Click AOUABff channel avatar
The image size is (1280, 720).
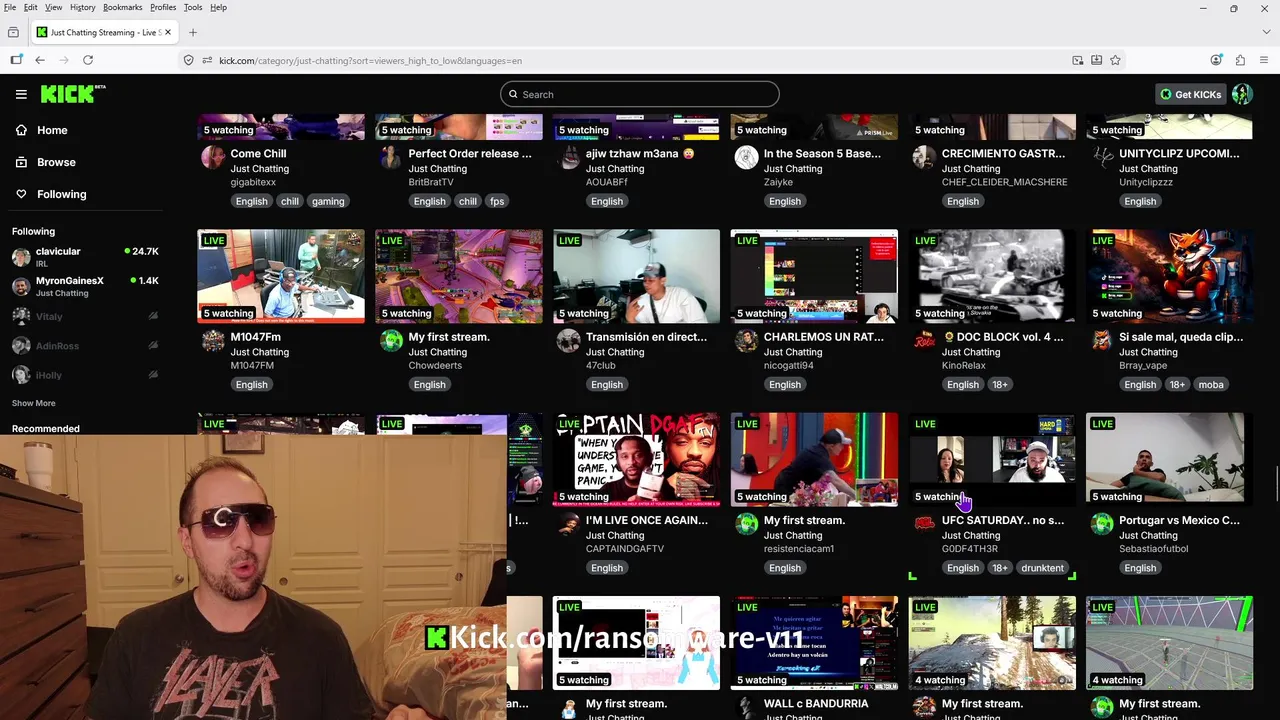pyautogui.click(x=569, y=157)
